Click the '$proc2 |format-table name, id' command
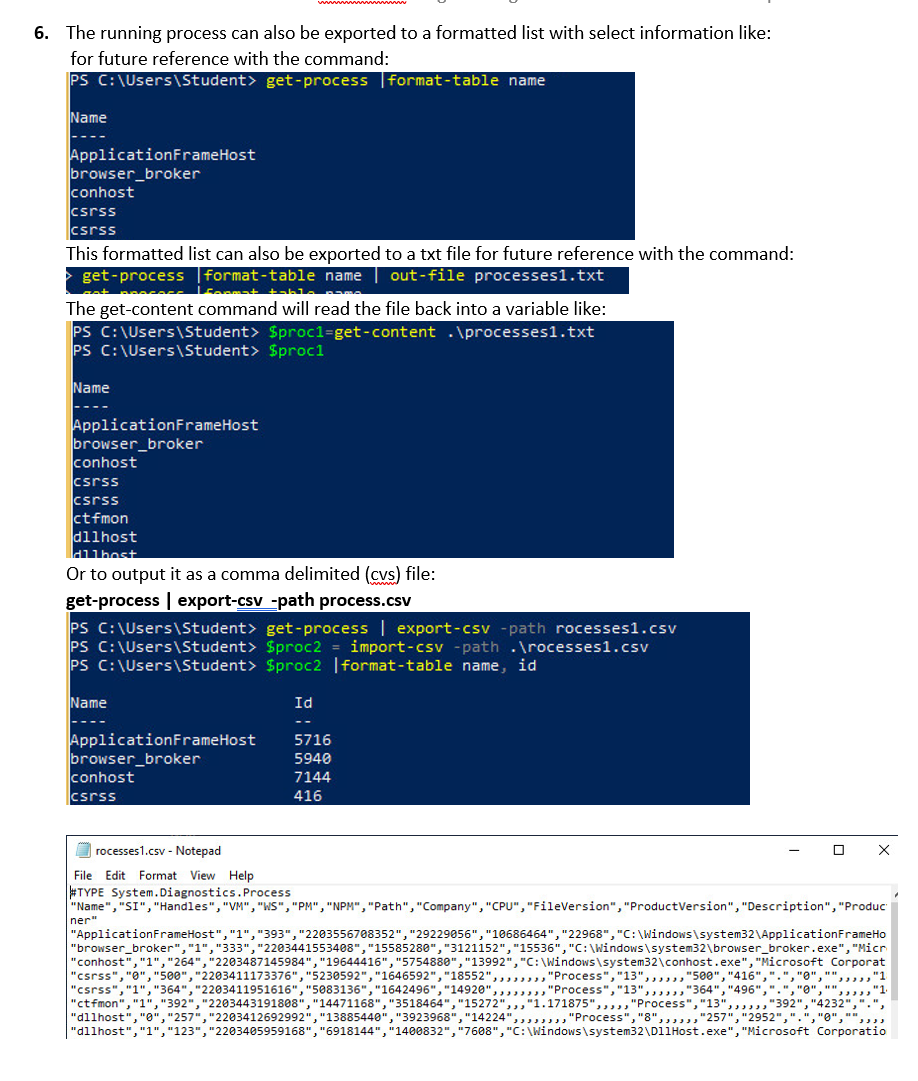 (401, 665)
